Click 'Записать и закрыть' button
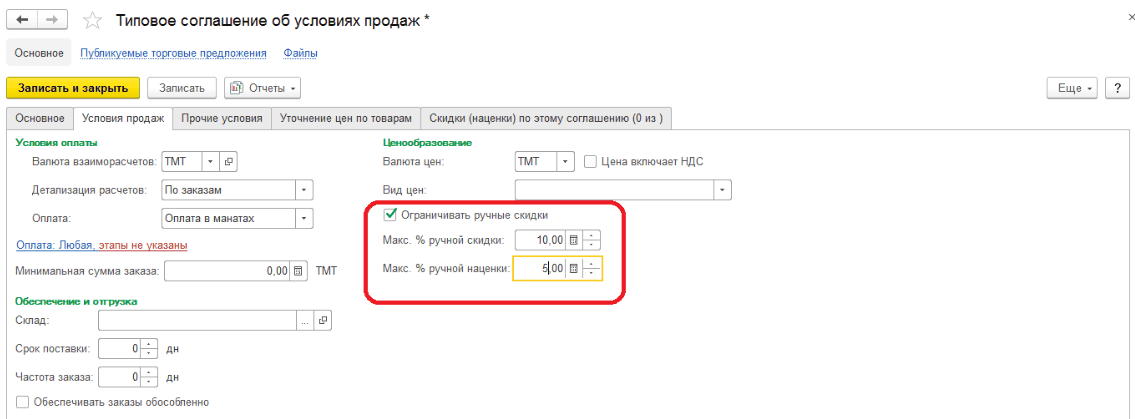Screen dimensions: 1135x419 click(x=73, y=88)
